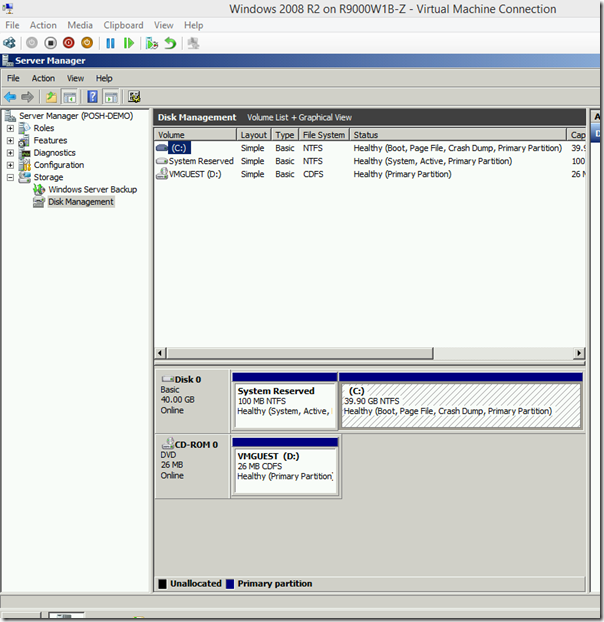Screen dimensions: 604x622
Task: Turn off the VM with the black stop icon
Action: 50,43
